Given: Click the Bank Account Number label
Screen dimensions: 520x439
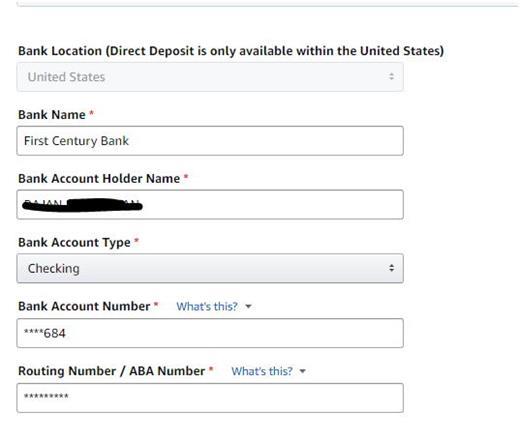Looking at the screenshot, I should (x=84, y=306).
